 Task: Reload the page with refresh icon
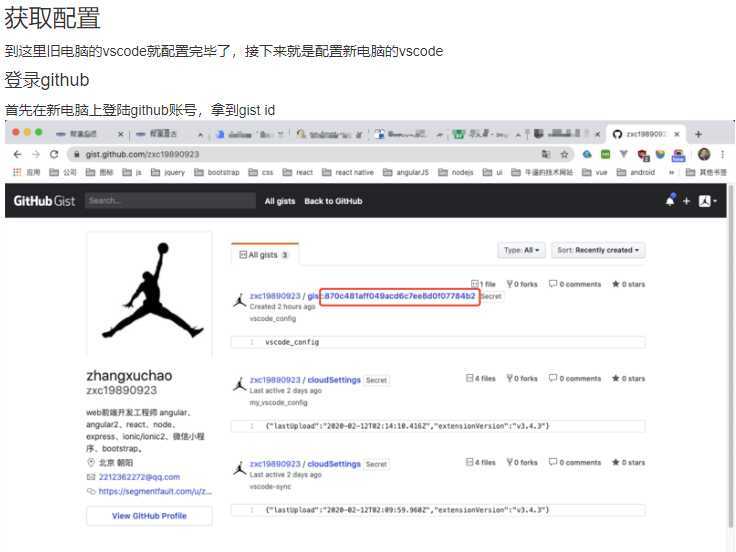click(54, 154)
